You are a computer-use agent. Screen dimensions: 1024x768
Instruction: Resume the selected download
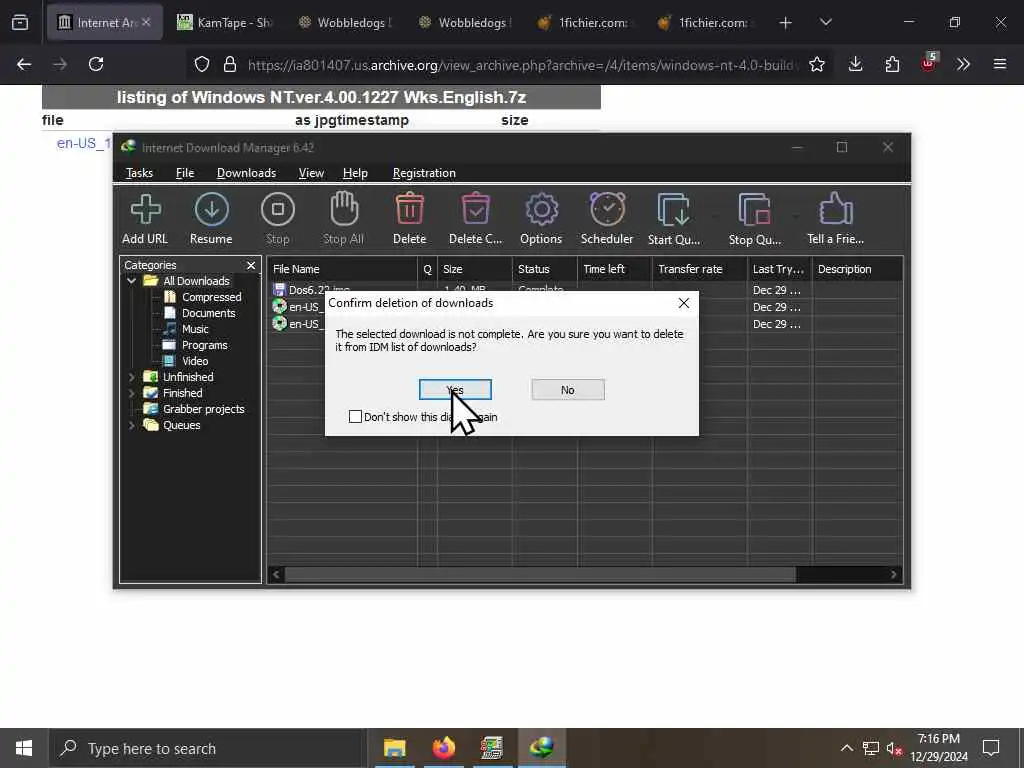[x=211, y=219]
